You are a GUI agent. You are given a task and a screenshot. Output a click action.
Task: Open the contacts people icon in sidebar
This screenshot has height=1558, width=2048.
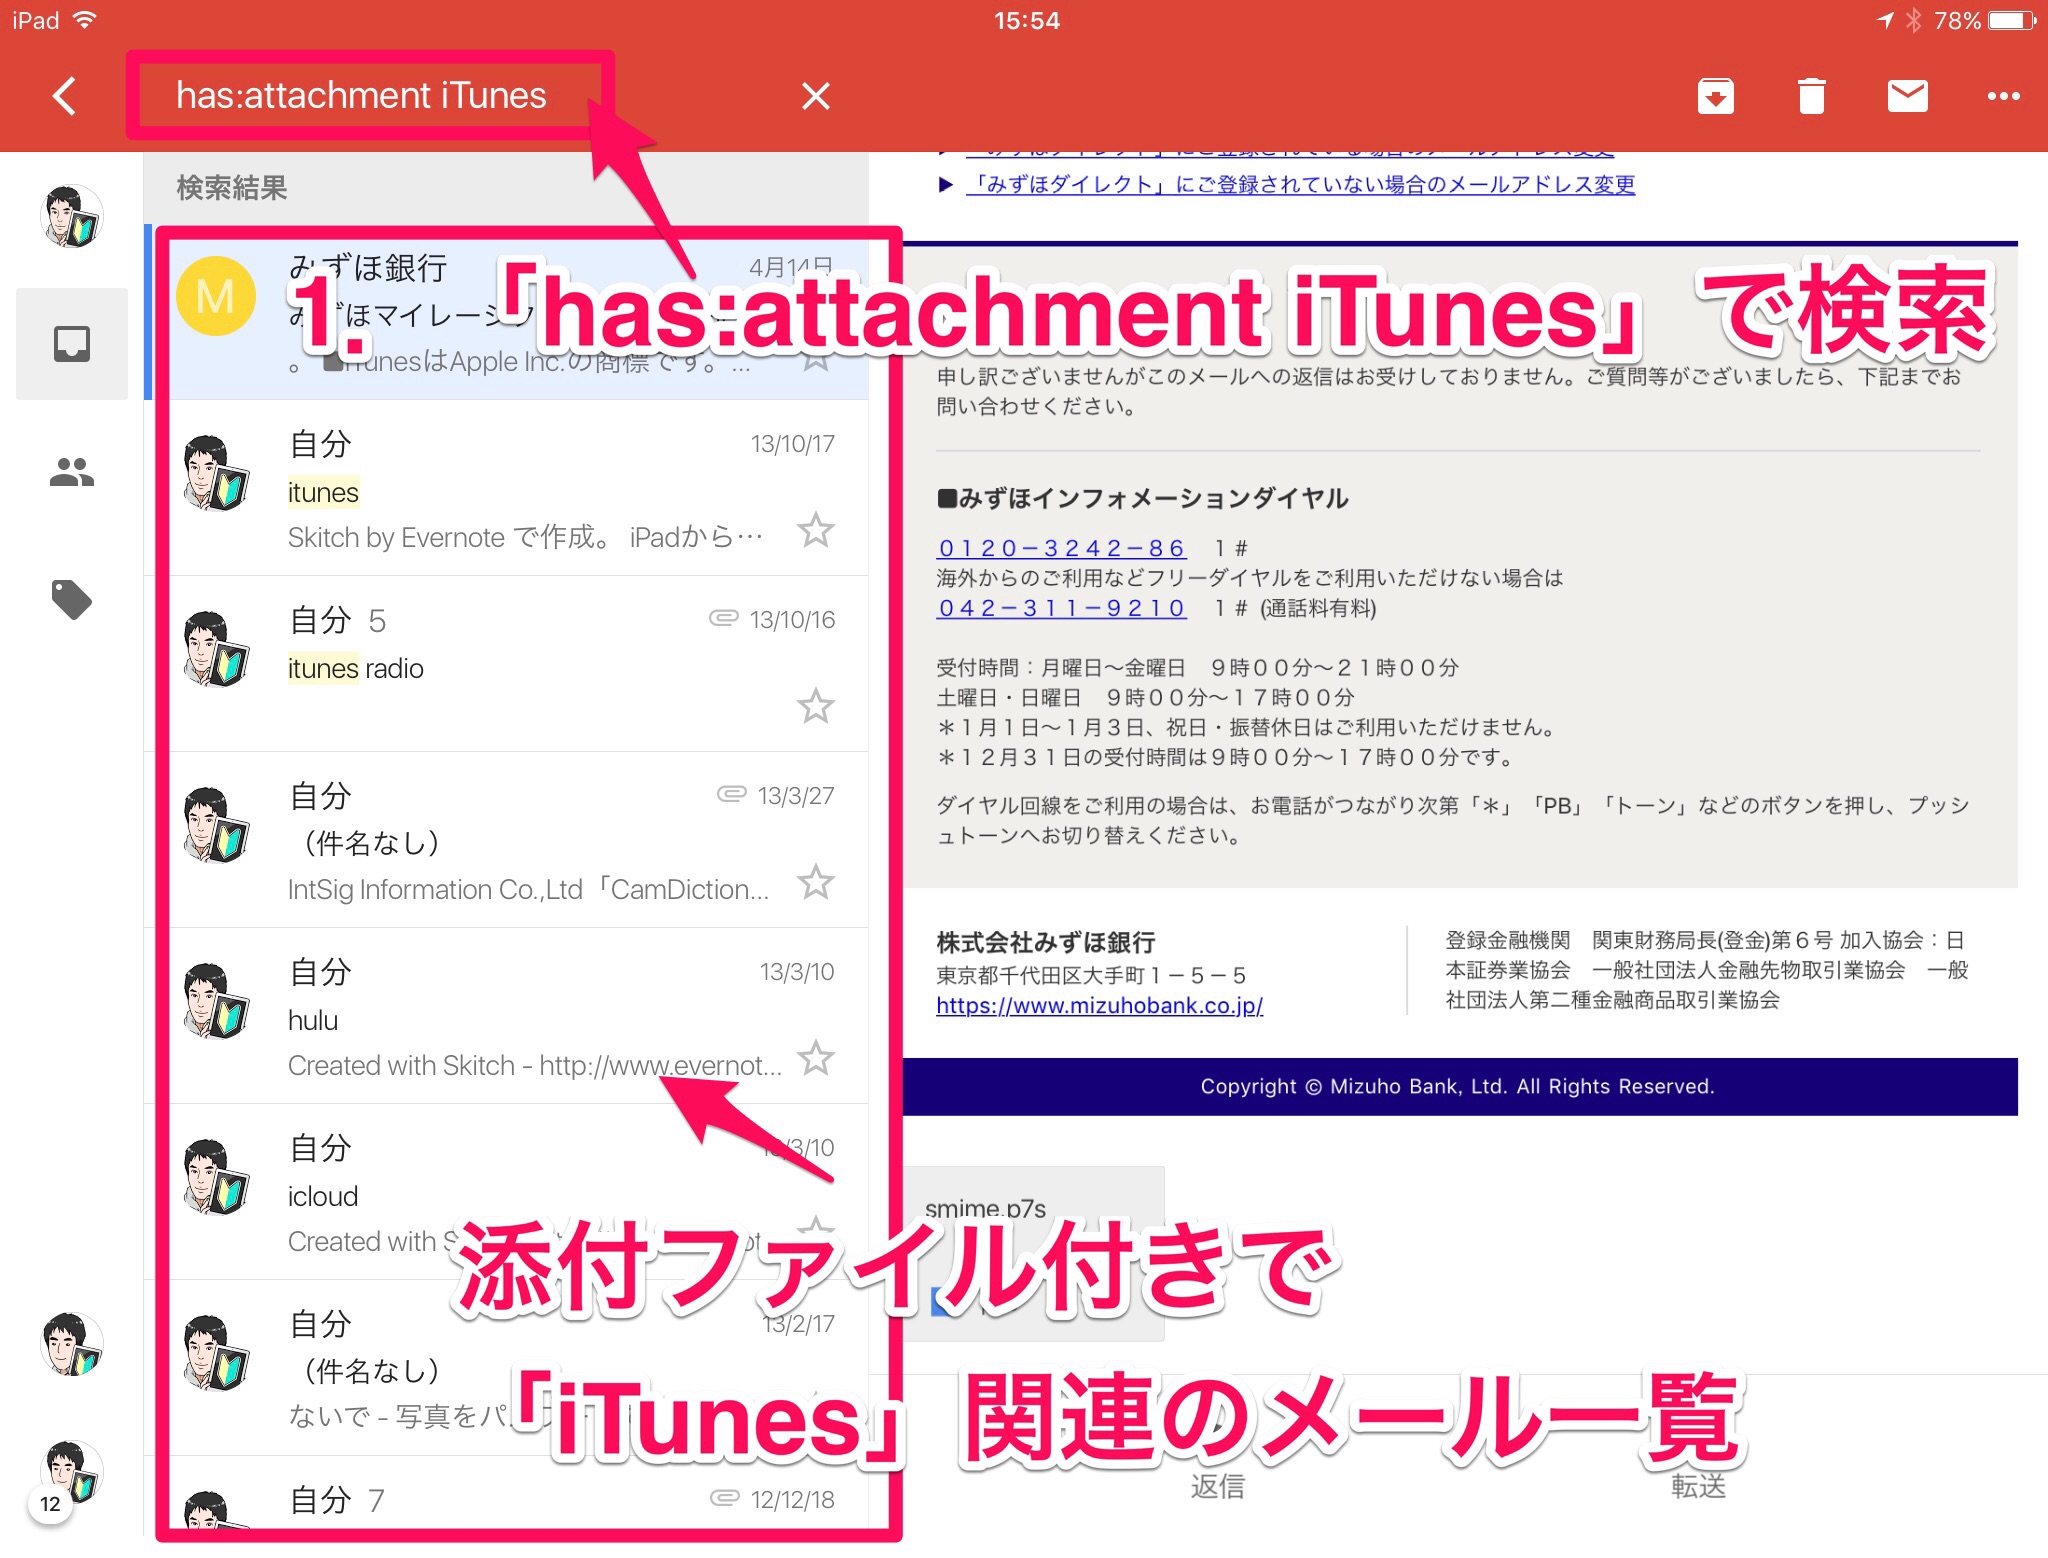click(72, 472)
